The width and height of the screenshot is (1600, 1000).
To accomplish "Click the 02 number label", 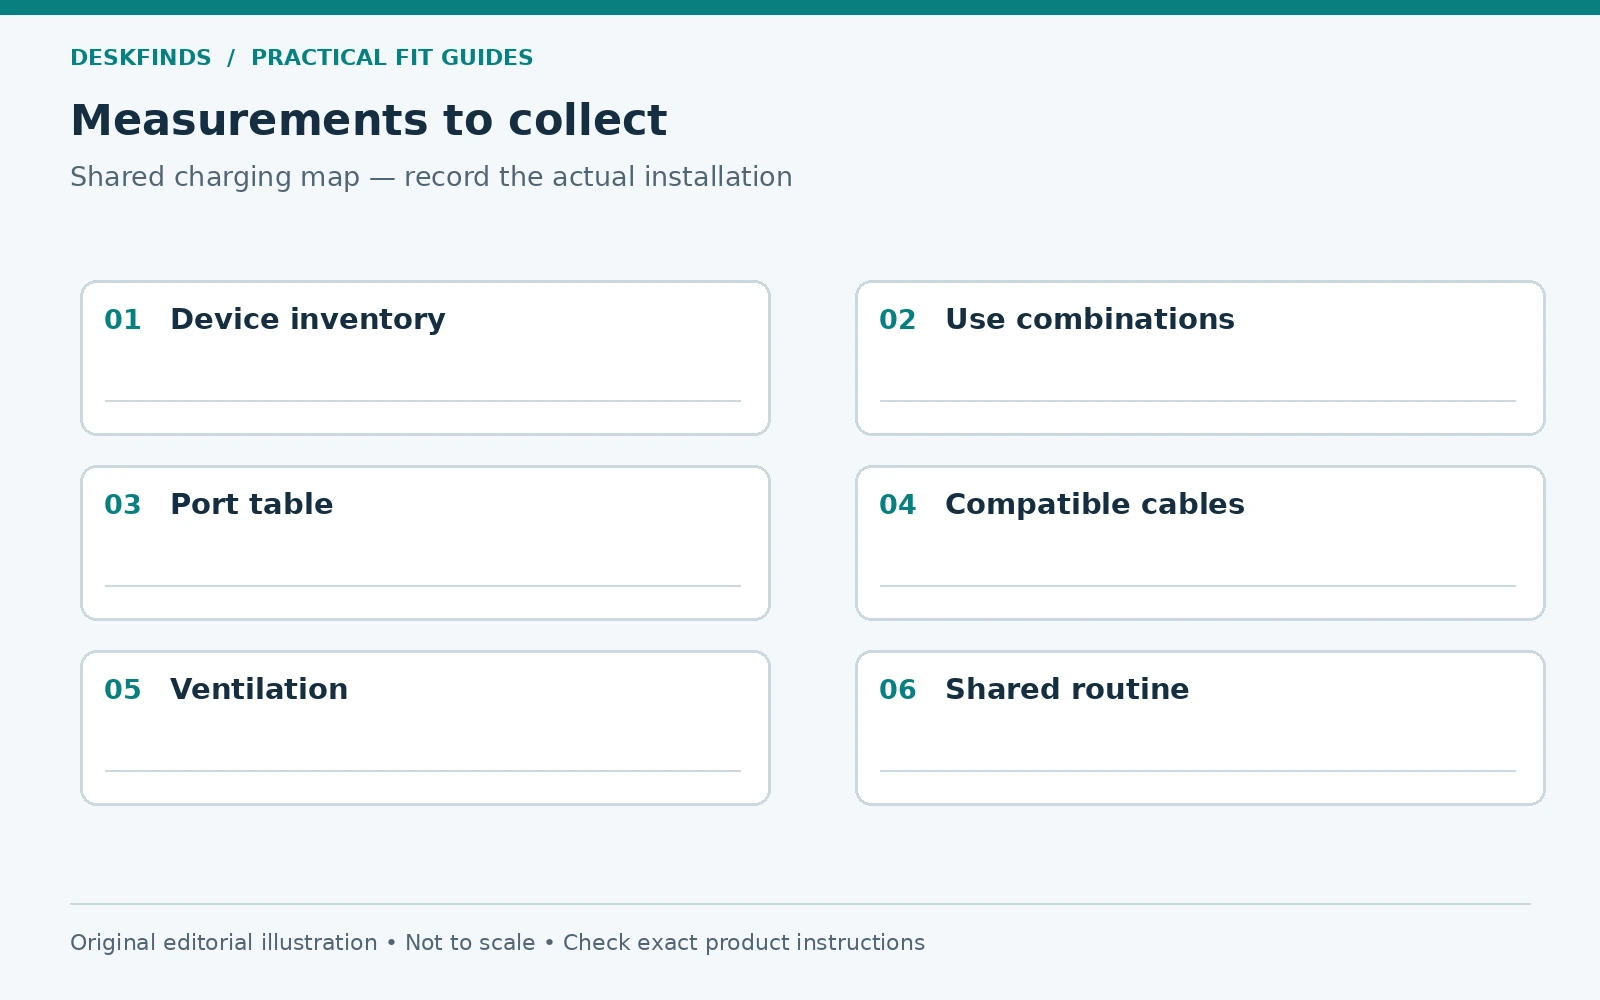I will tap(898, 320).
